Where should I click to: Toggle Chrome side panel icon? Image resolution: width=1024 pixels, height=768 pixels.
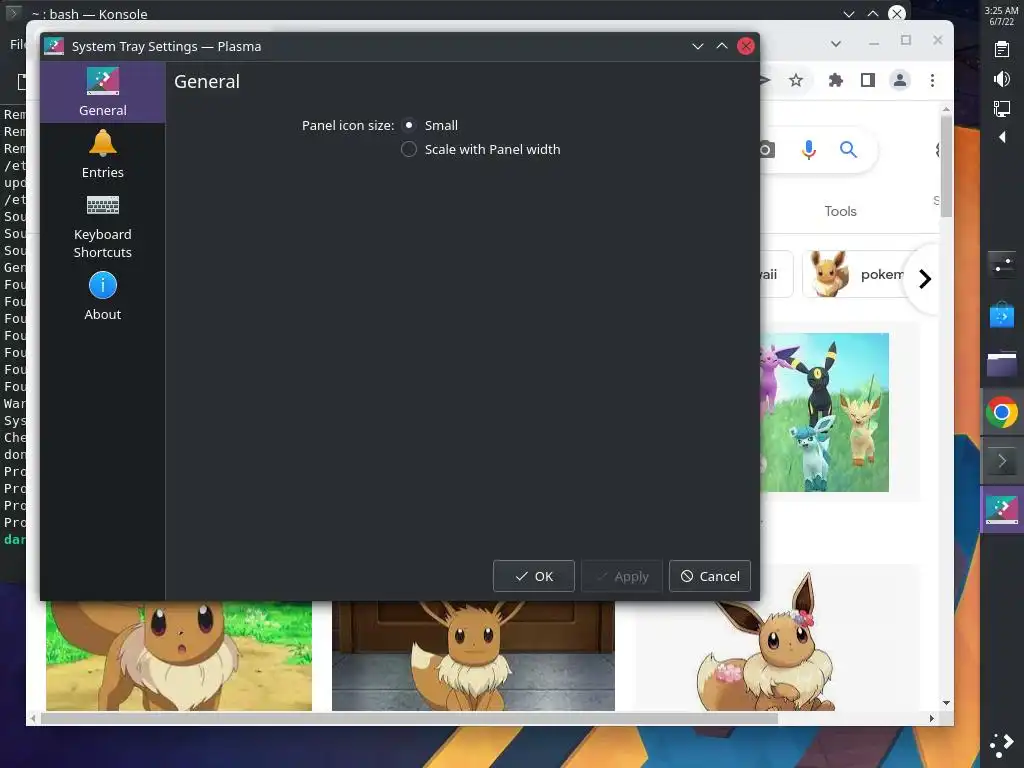tap(867, 80)
